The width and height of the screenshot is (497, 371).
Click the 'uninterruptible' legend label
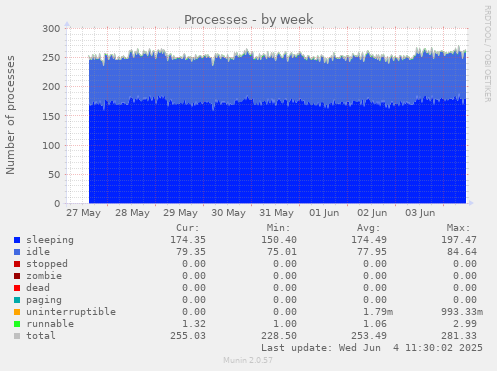pos(71,312)
